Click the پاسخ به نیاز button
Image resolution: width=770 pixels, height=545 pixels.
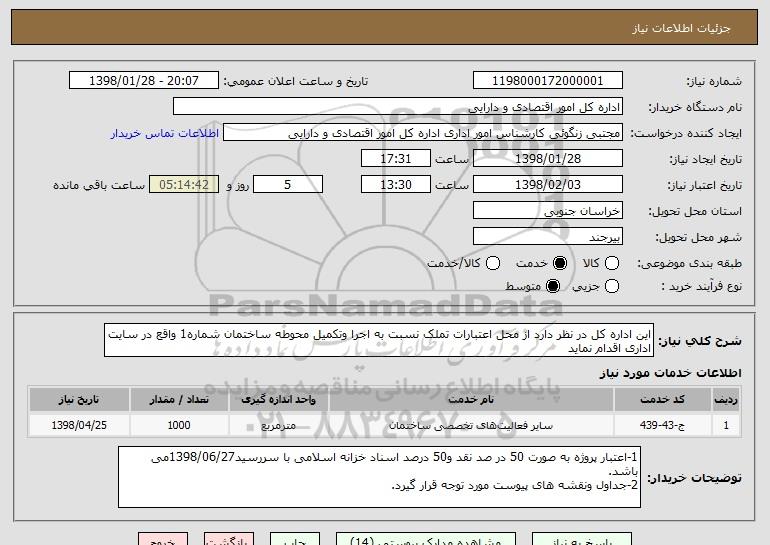[x=582, y=539]
